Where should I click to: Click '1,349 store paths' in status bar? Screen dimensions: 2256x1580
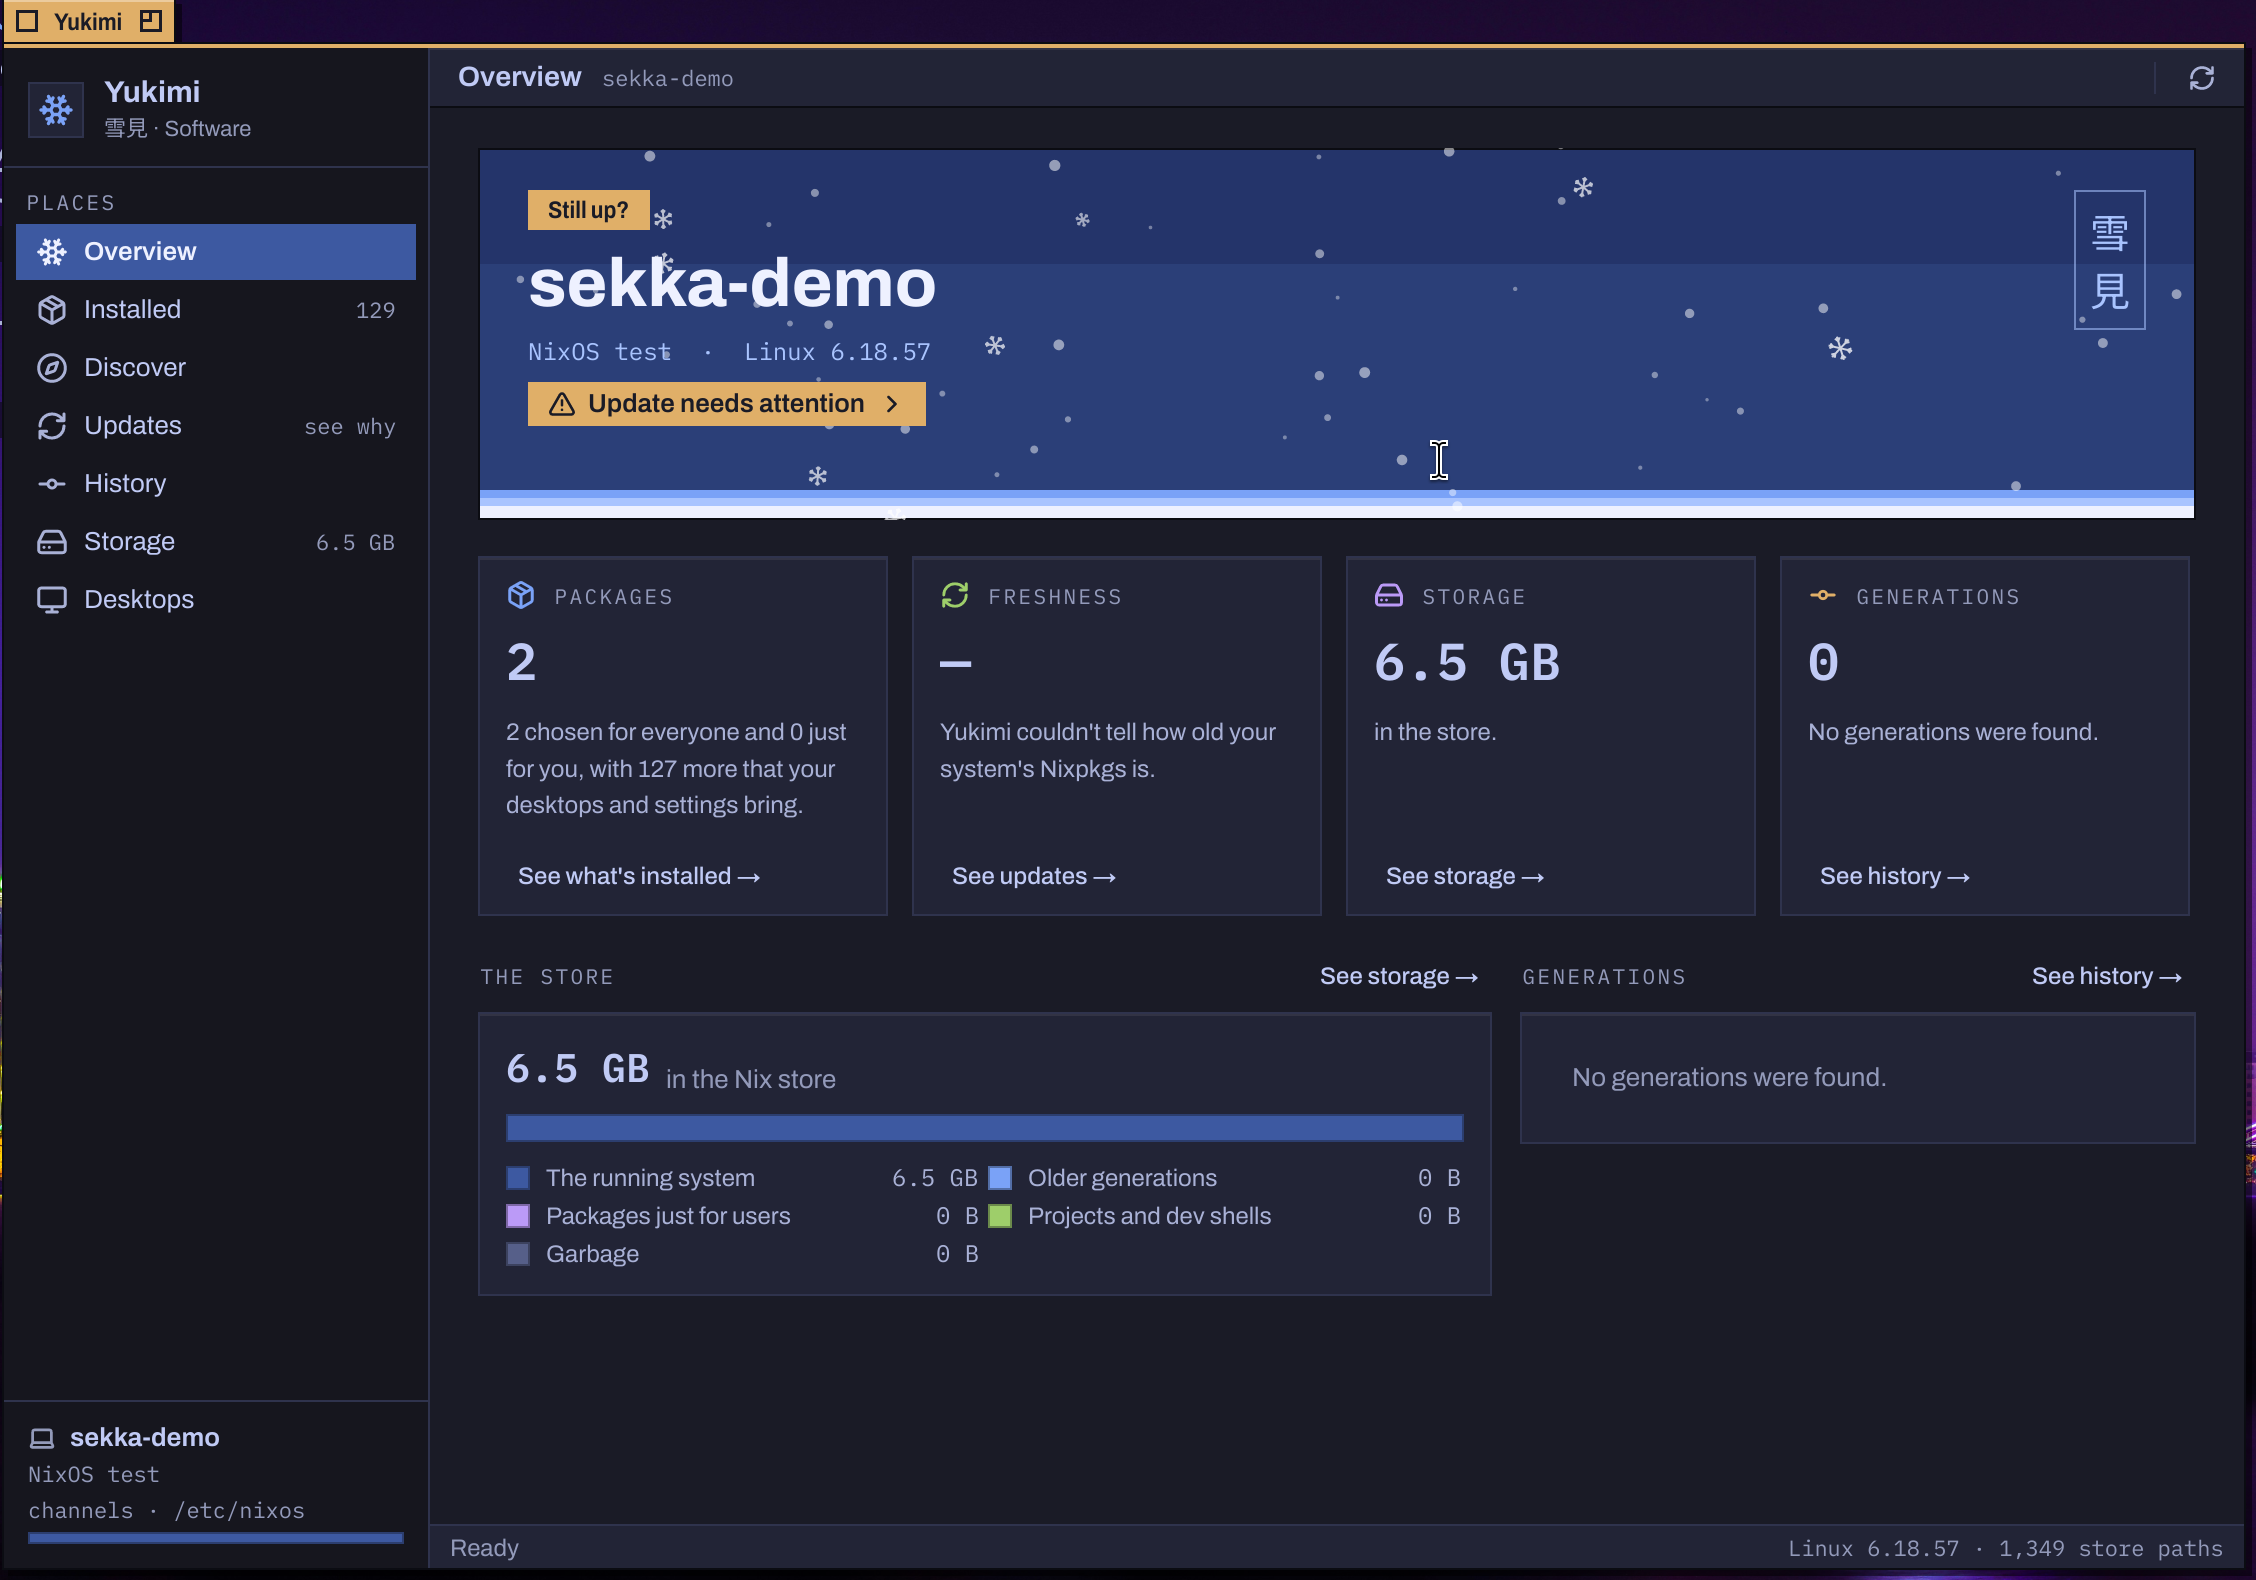(2110, 1548)
